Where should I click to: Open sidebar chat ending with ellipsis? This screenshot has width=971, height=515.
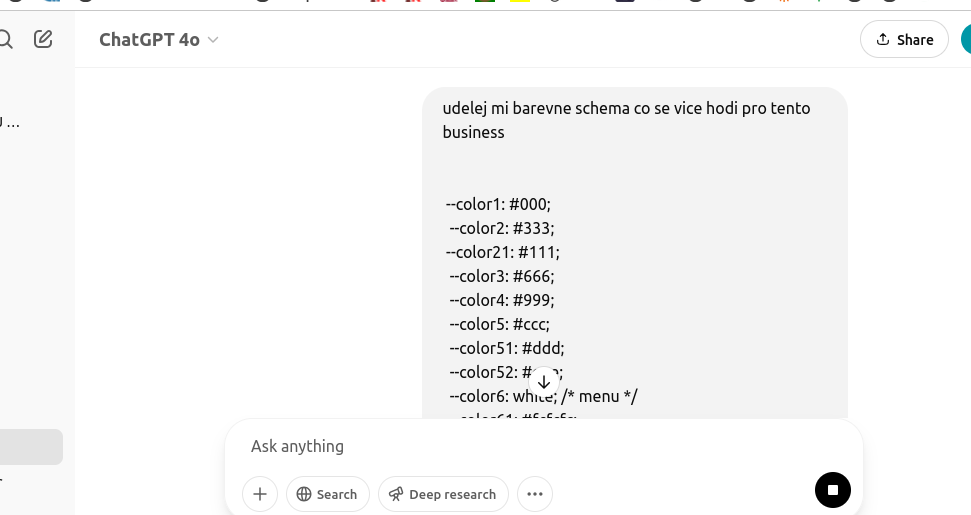tap(10, 122)
